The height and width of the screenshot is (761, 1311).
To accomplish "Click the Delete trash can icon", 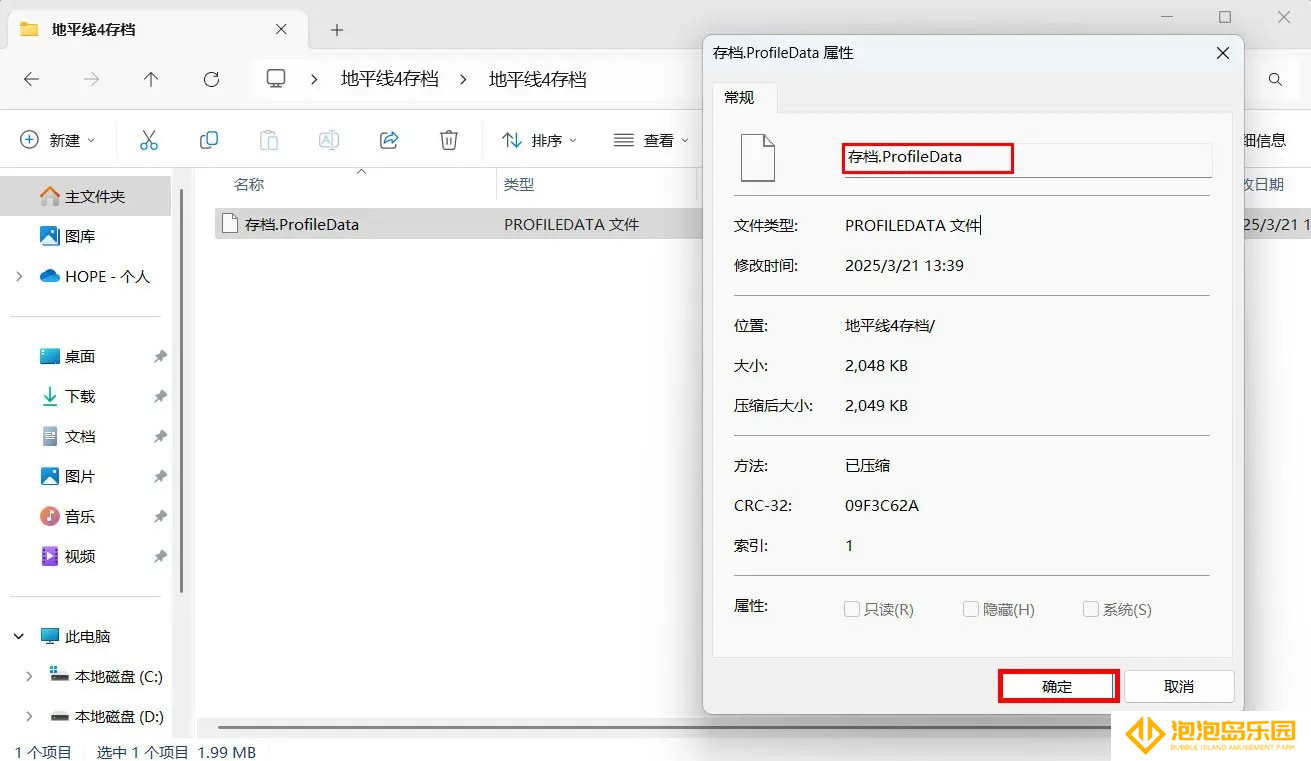I will (x=449, y=140).
